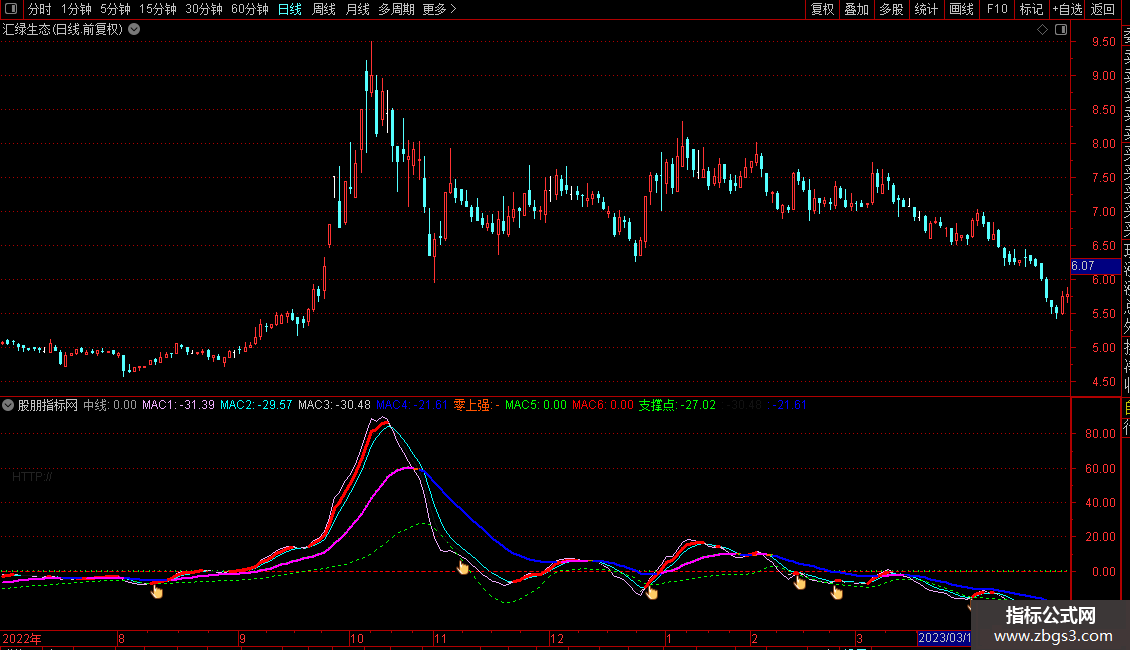Select the 5分钟 period tab
This screenshot has height=650, width=1130.
115,9
